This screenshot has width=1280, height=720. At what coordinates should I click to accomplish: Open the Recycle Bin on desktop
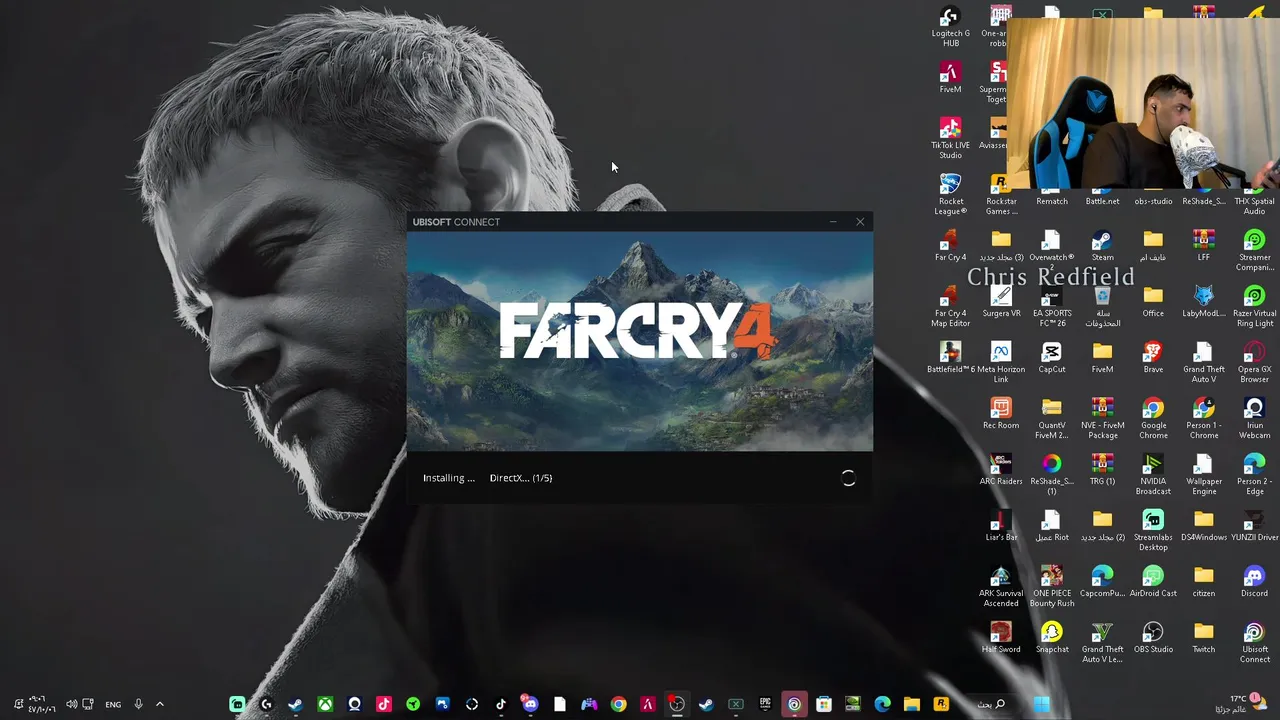1102,307
